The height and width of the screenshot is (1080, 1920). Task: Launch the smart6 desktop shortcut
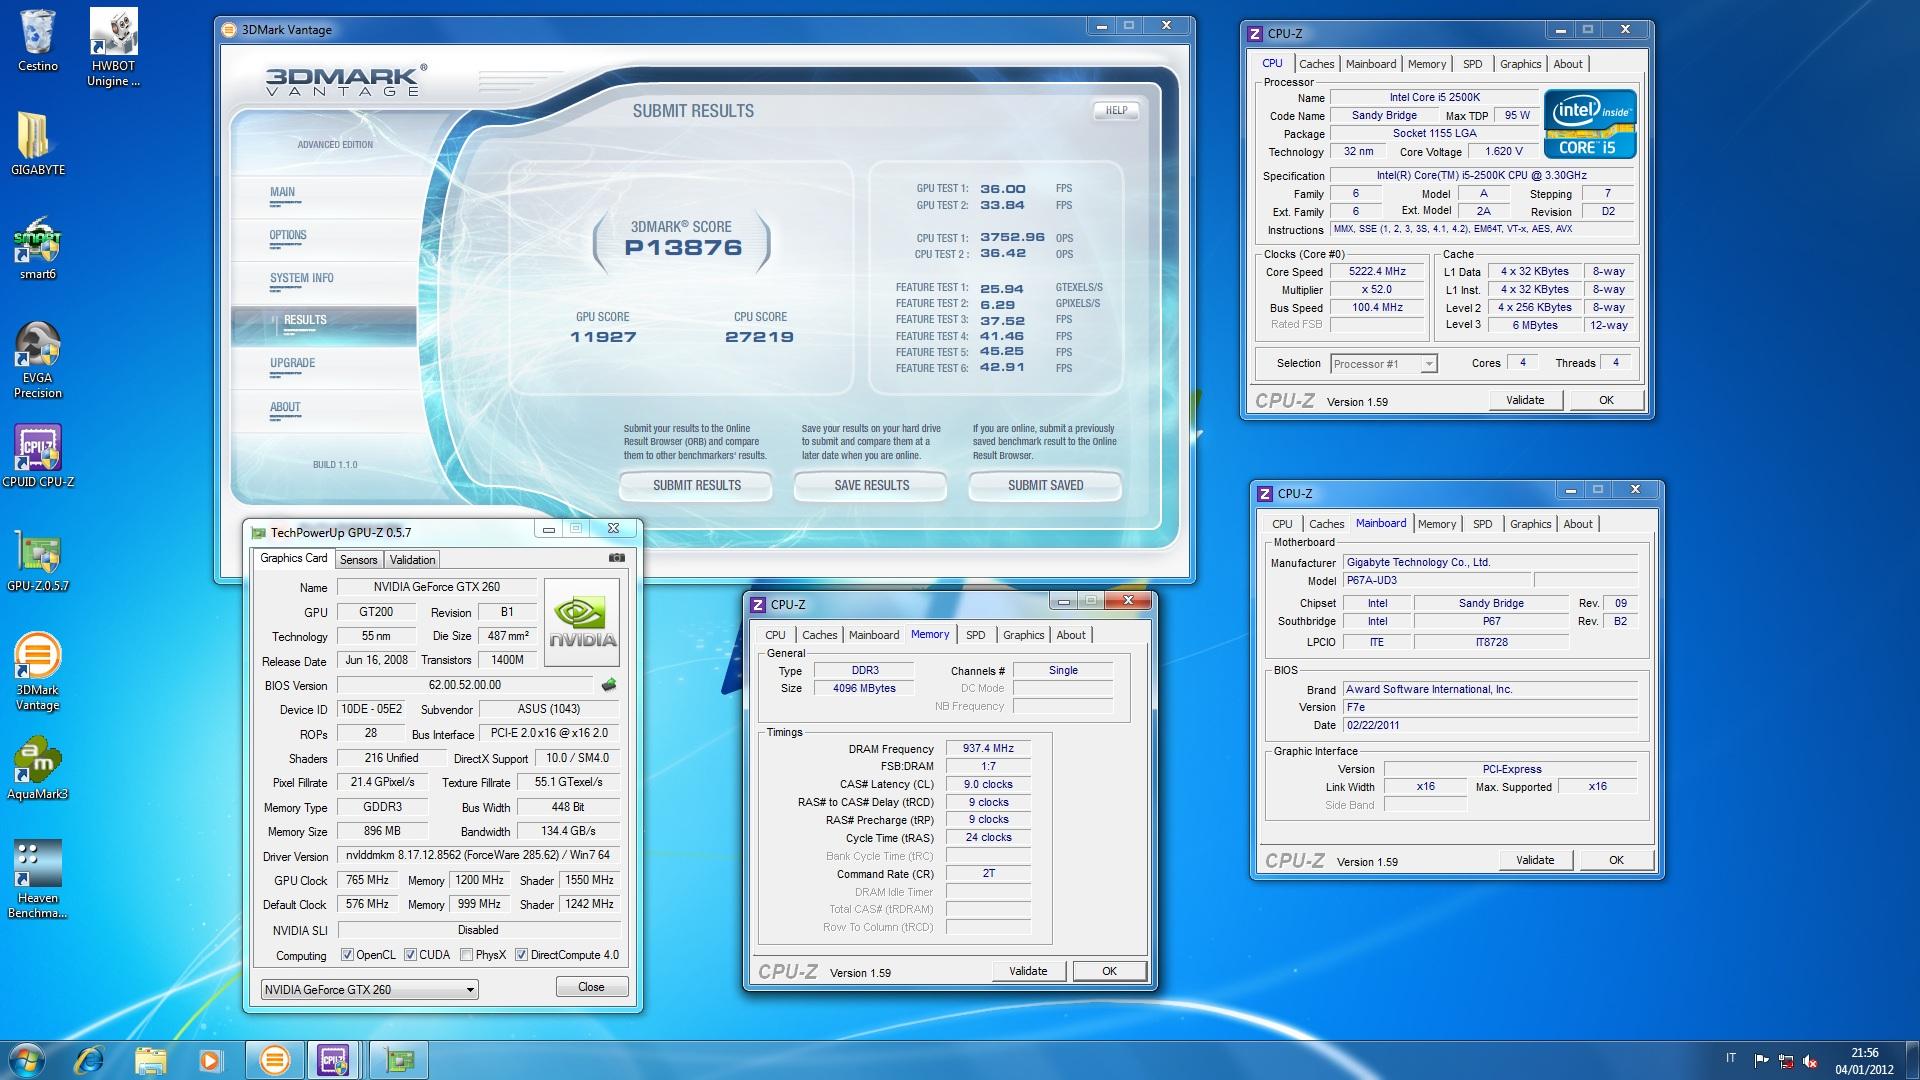(x=38, y=247)
